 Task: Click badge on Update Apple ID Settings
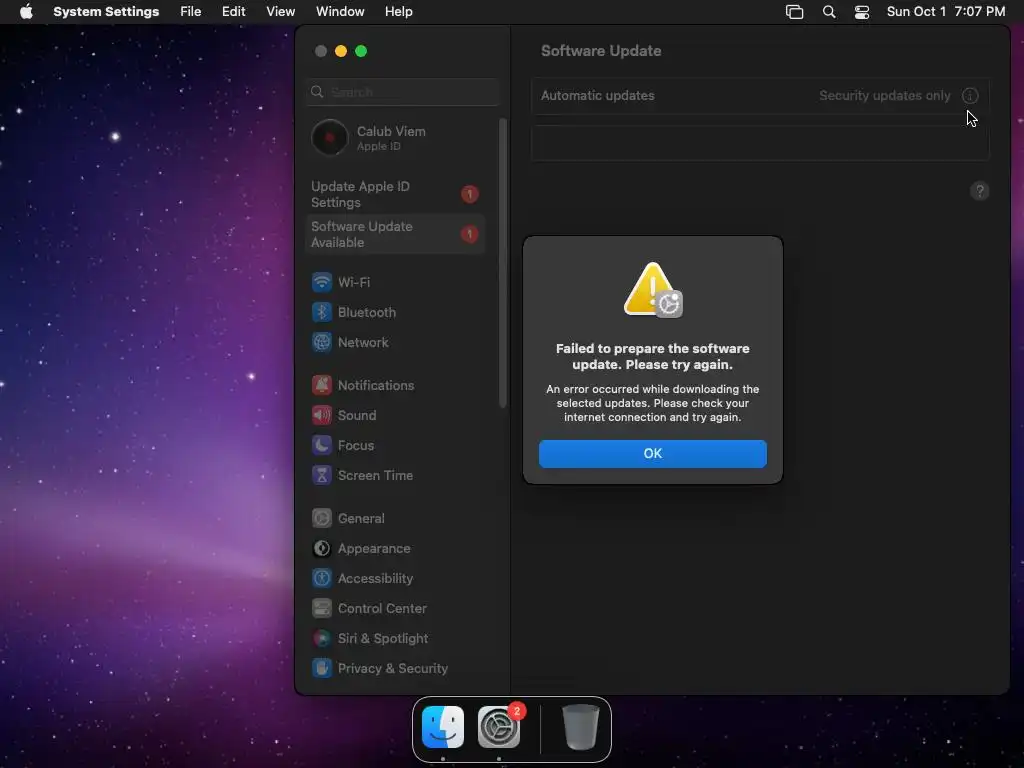coord(470,194)
